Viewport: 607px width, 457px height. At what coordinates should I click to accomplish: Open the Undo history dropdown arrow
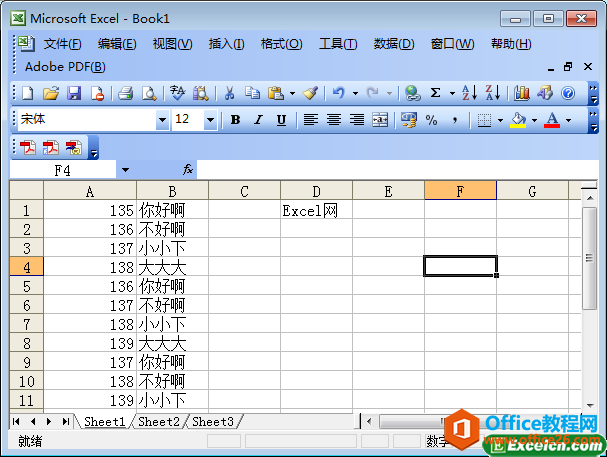tap(355, 93)
